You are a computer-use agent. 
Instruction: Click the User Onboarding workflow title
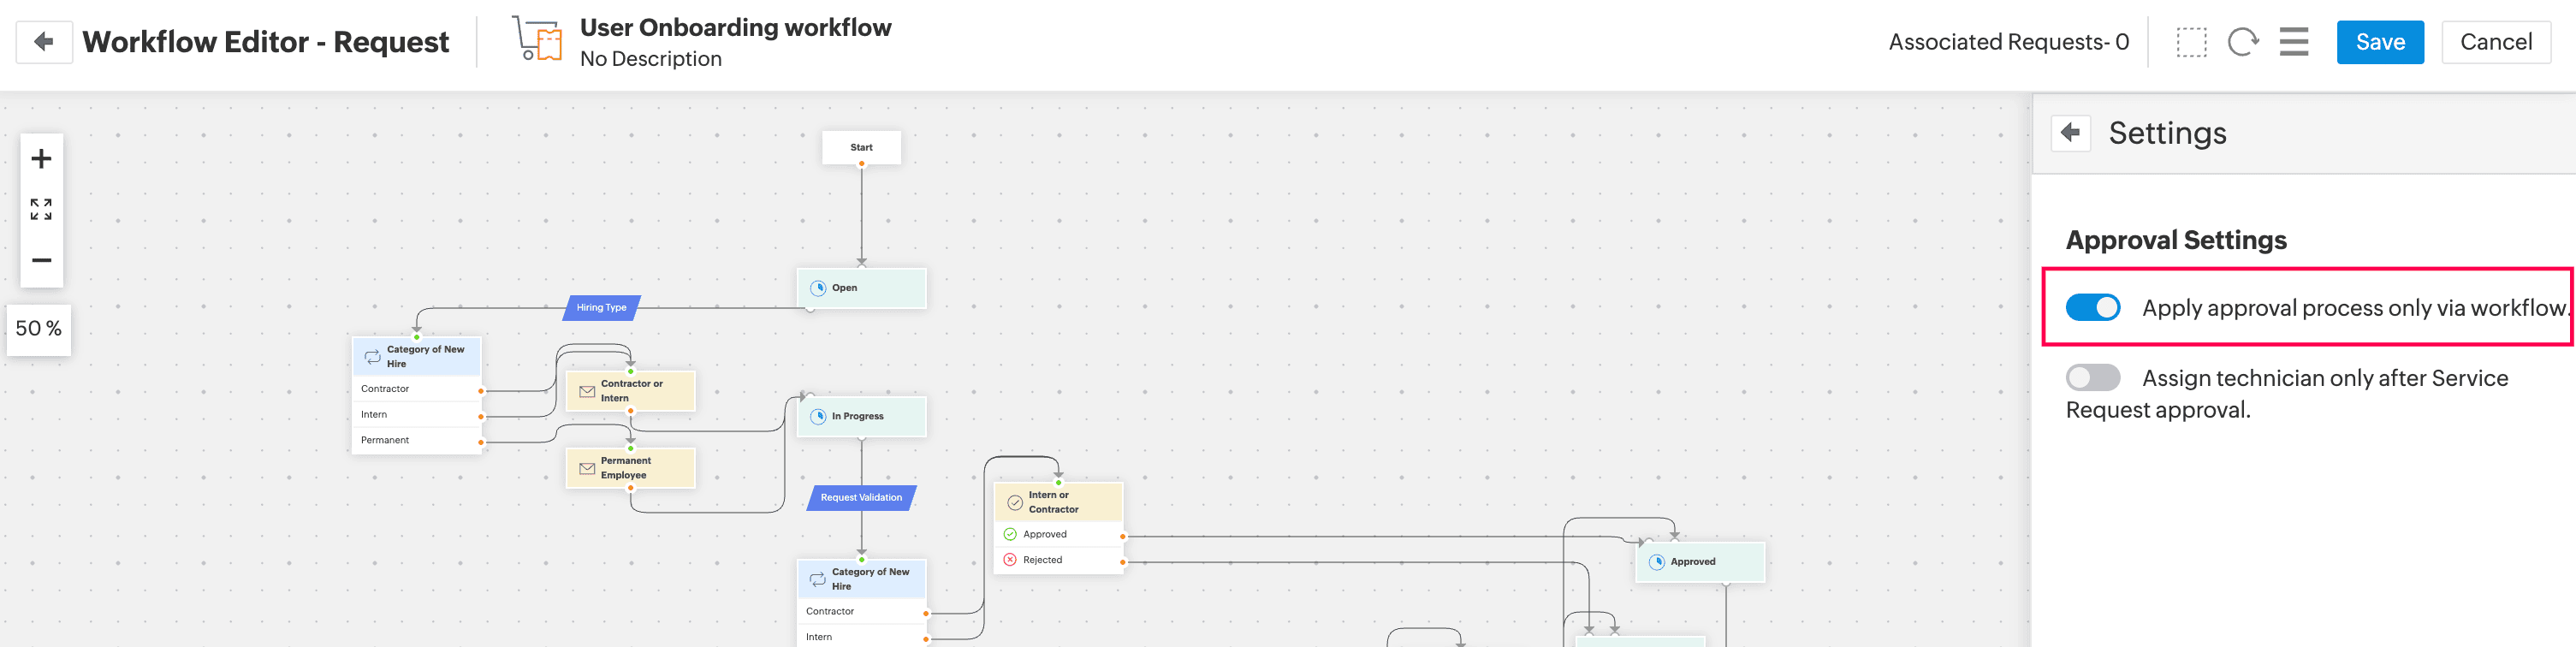pyautogui.click(x=735, y=27)
